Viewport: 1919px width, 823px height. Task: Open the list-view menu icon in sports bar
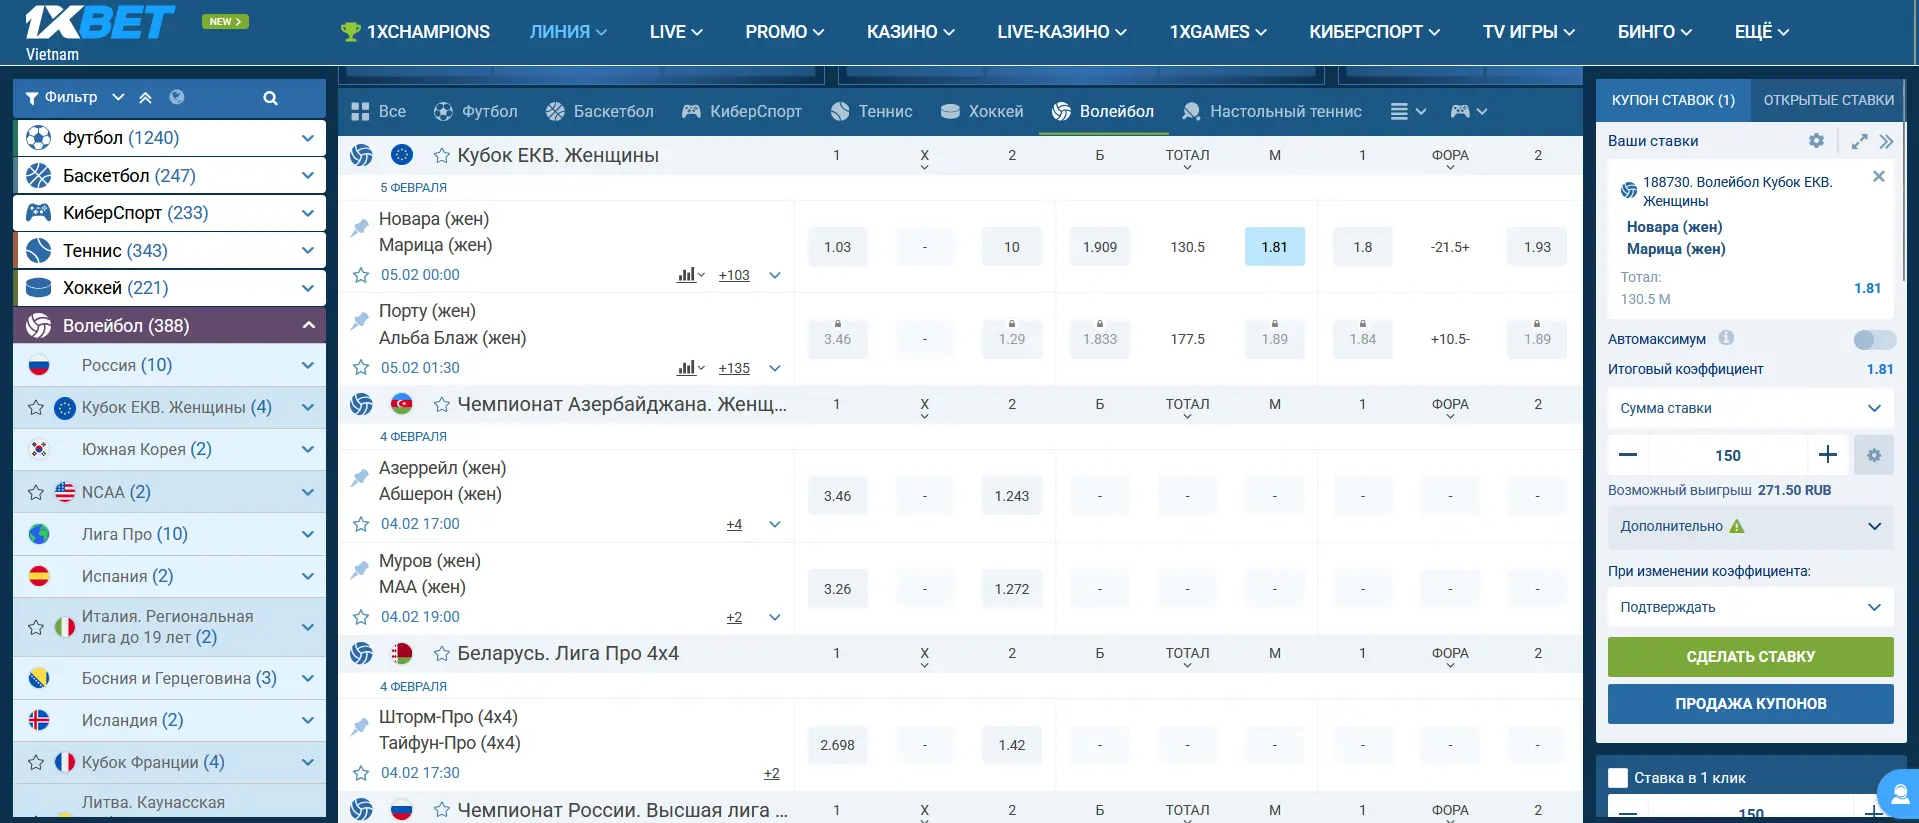pos(1408,112)
